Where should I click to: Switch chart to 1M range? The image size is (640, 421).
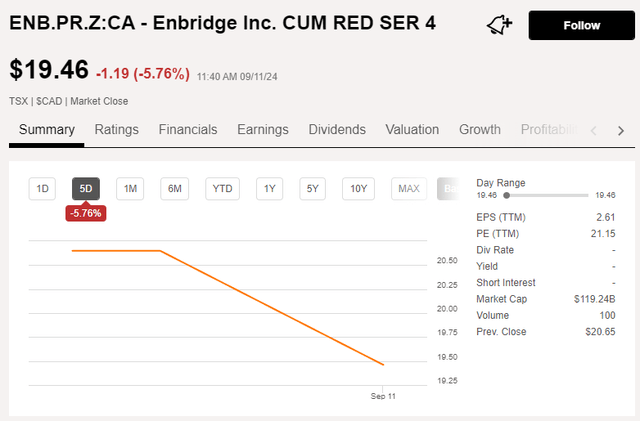pos(130,188)
